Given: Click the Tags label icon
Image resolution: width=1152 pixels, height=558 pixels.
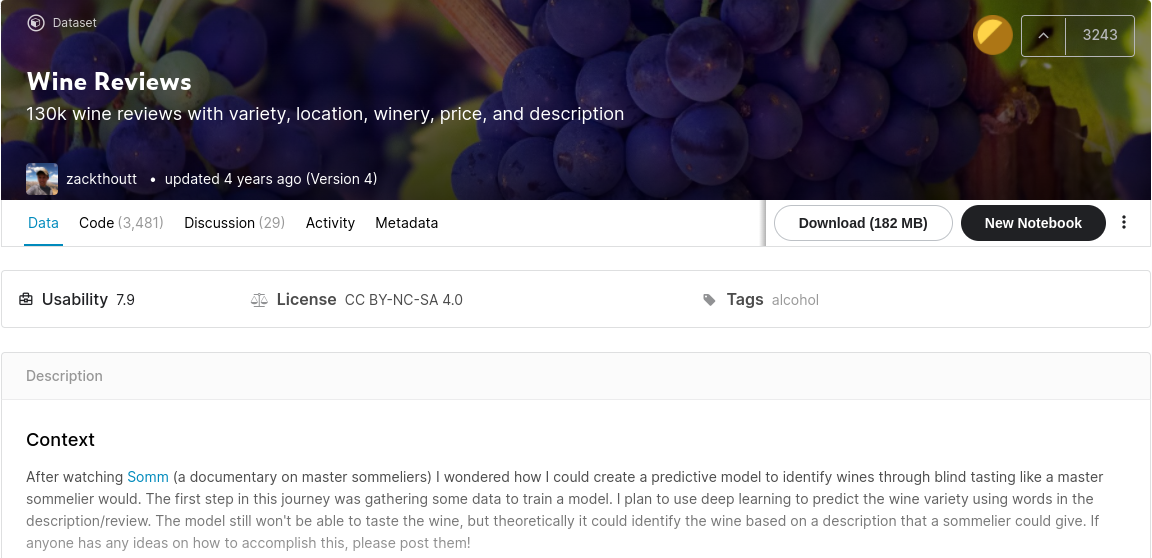Looking at the screenshot, I should [710, 299].
